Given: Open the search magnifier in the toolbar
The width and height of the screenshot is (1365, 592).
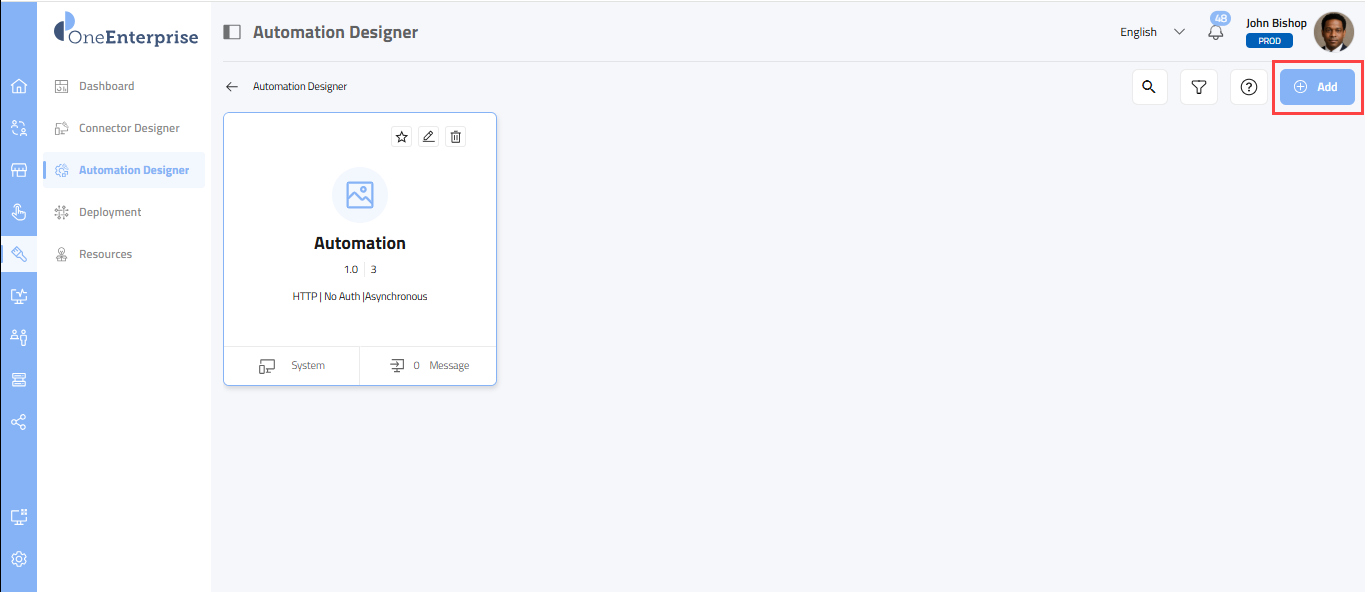Looking at the screenshot, I should (x=1149, y=87).
